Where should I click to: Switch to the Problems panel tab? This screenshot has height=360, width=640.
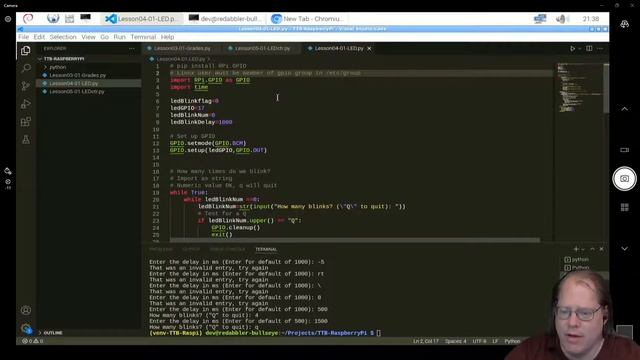click(x=160, y=249)
